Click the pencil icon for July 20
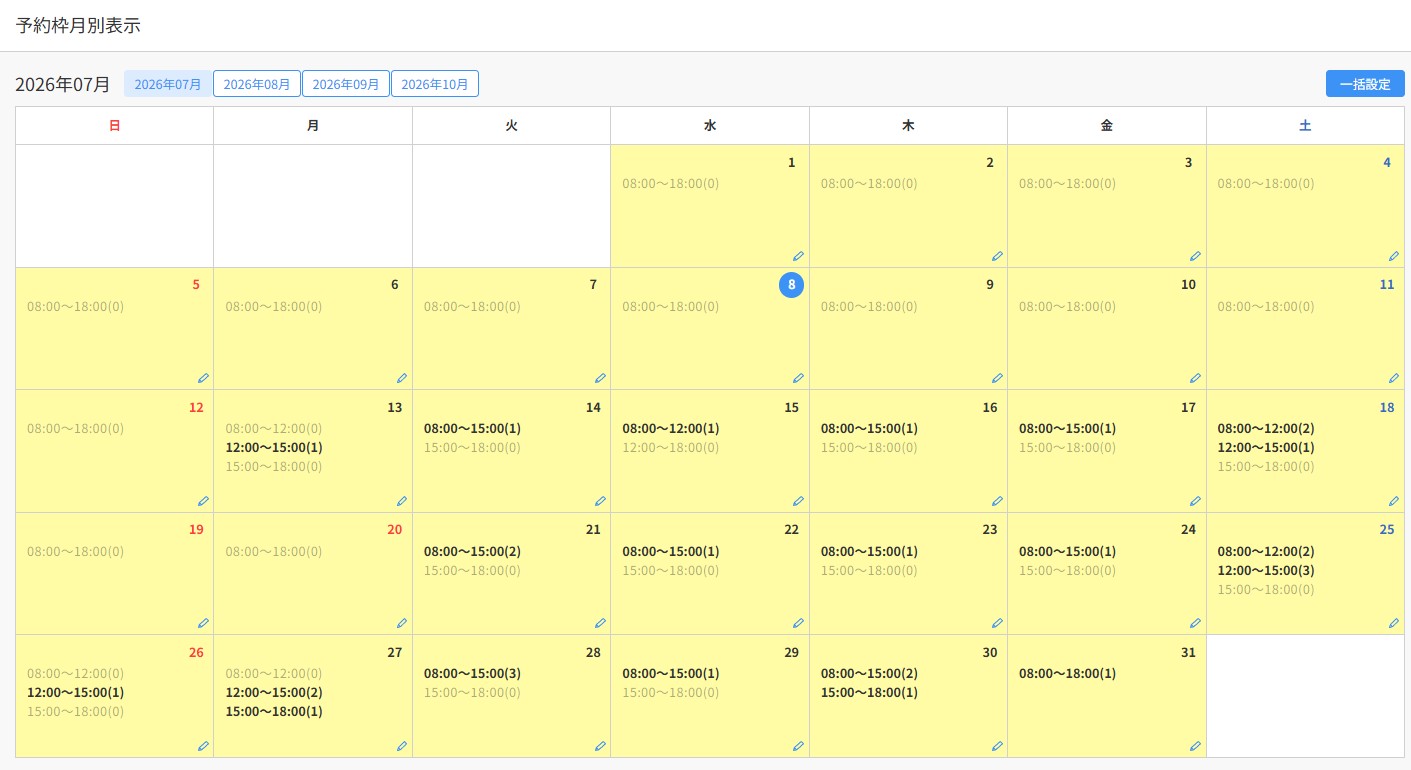 (x=402, y=623)
